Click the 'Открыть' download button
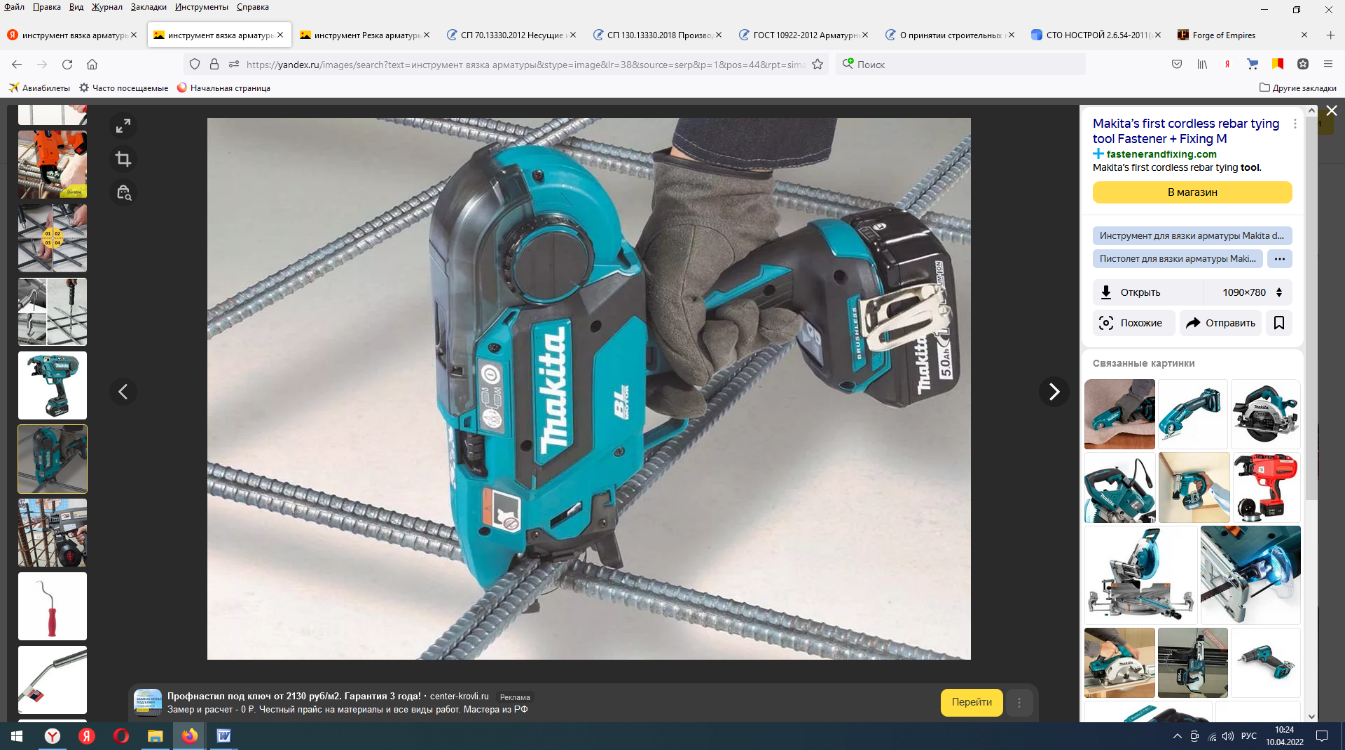 [1148, 292]
